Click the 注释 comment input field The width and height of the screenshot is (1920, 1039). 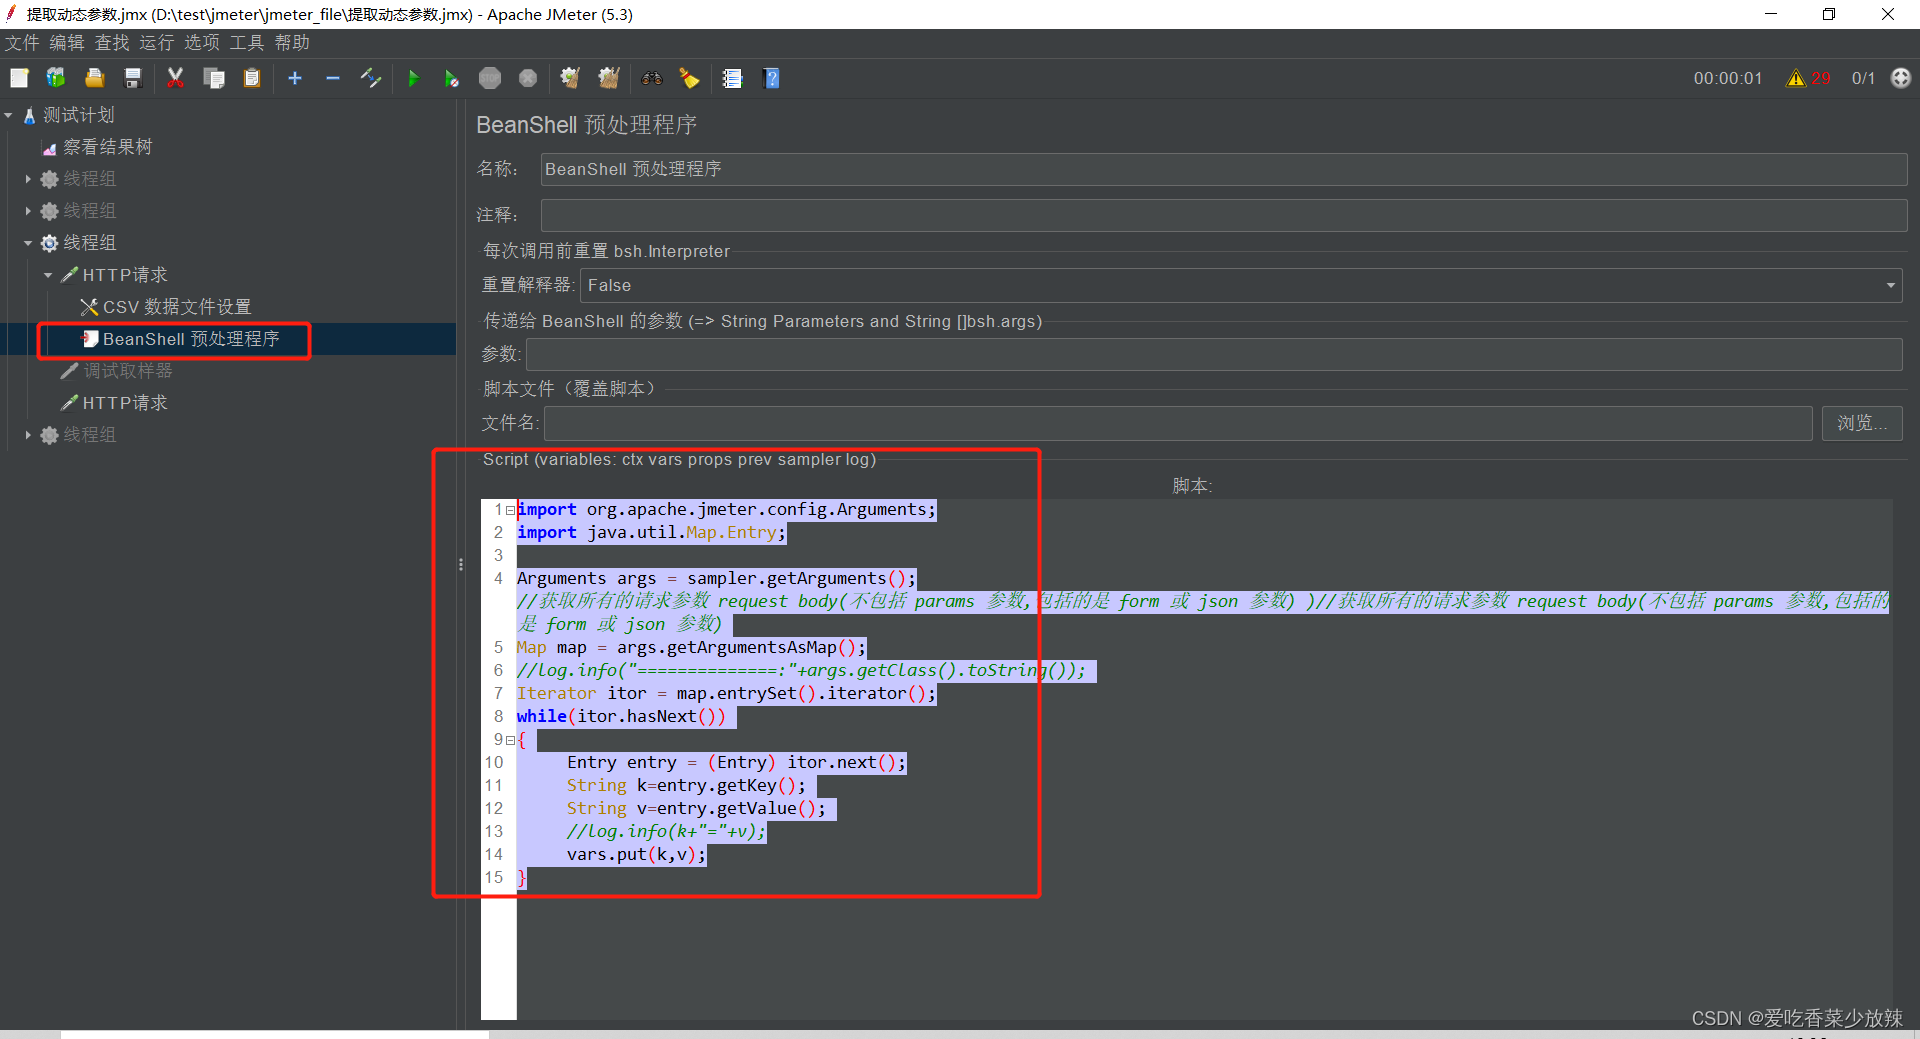point(1224,215)
